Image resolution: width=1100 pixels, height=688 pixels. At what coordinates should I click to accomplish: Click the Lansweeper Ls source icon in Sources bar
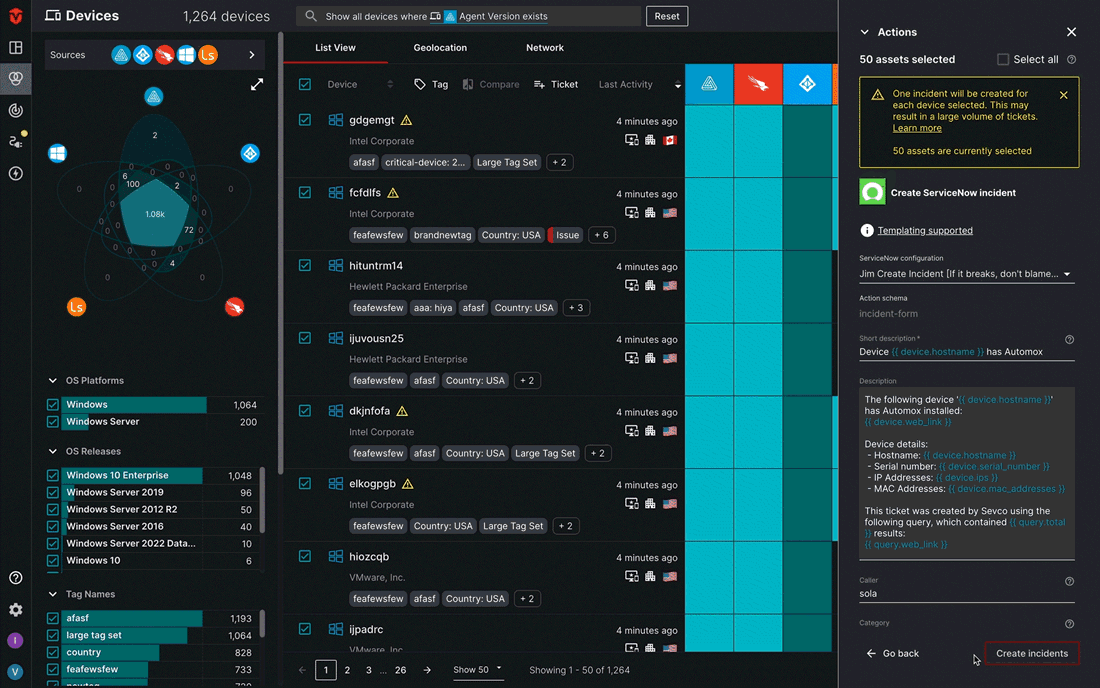coord(208,55)
